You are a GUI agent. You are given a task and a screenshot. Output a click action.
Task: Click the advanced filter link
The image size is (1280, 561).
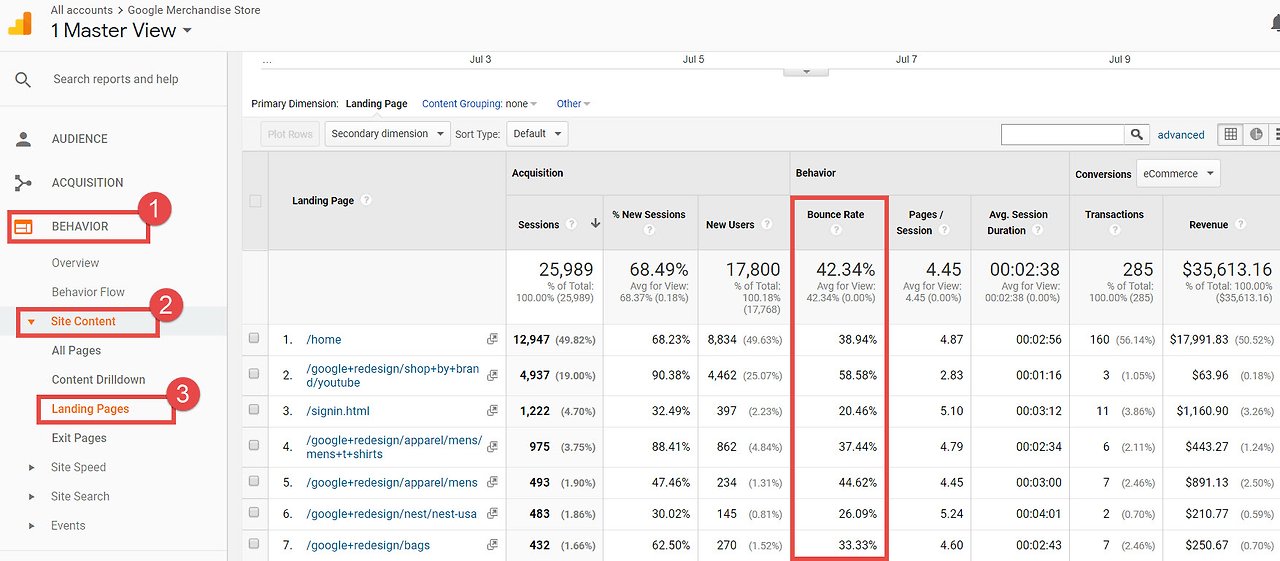point(1181,135)
